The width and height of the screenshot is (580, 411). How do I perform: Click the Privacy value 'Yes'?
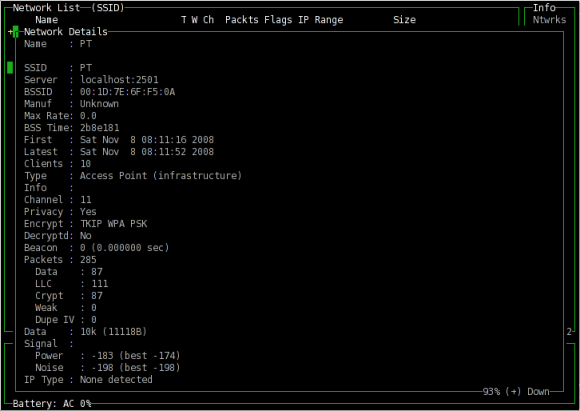tap(88, 212)
